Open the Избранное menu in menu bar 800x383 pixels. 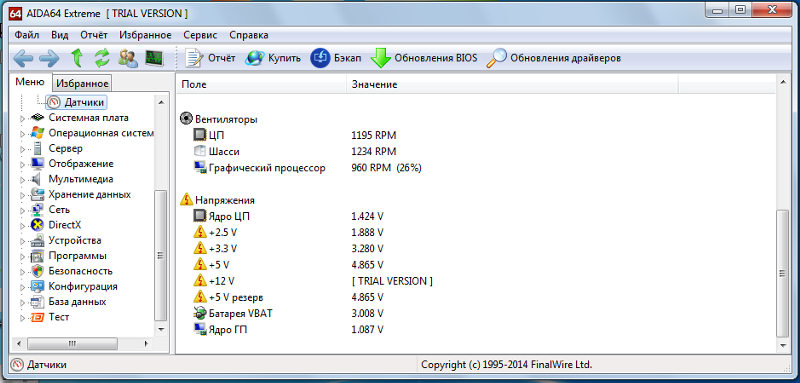pyautogui.click(x=145, y=35)
